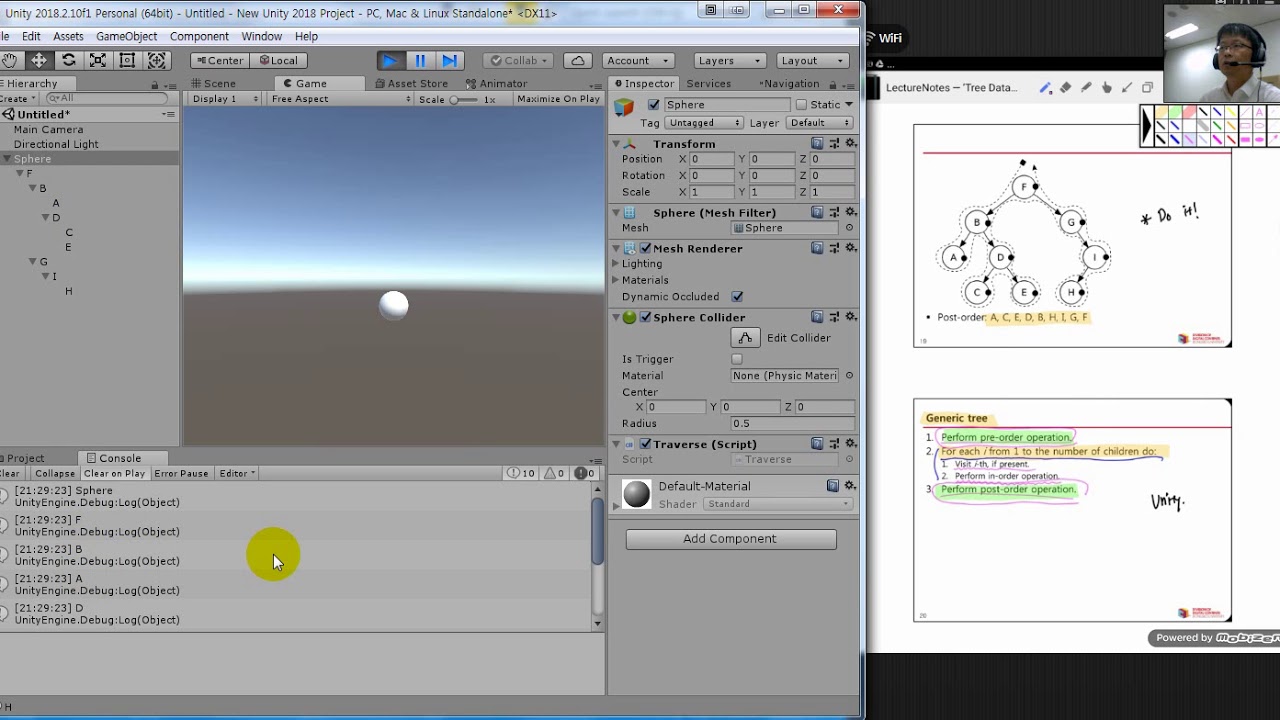Switch to the Asset Store tab
The width and height of the screenshot is (1280, 720).
point(411,84)
